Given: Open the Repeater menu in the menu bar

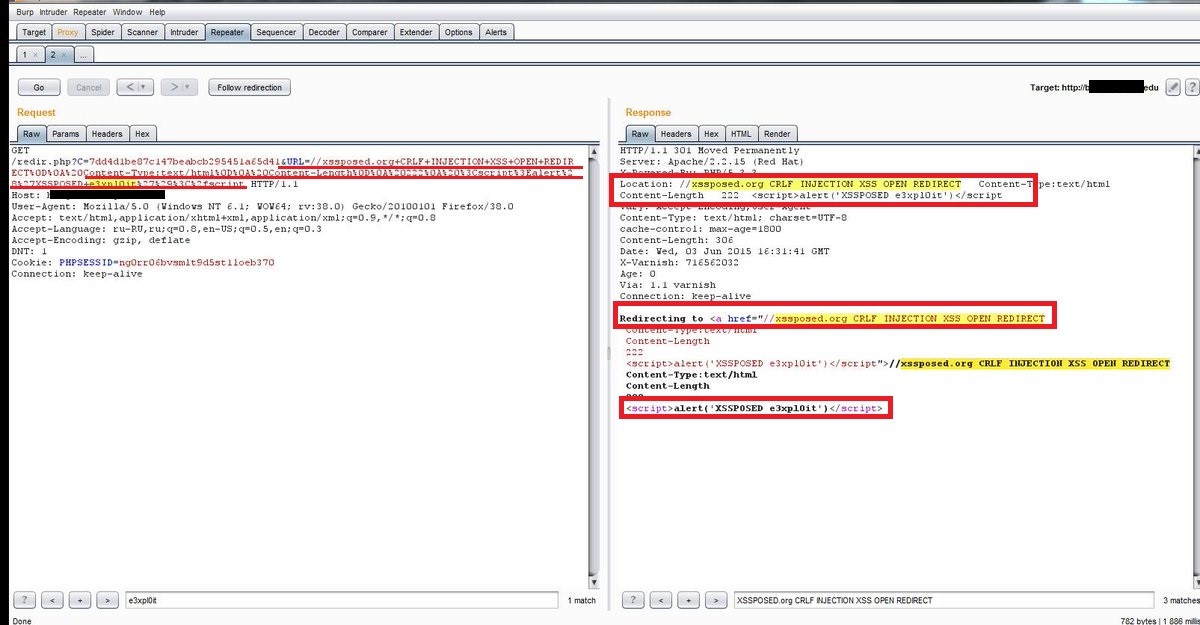Looking at the screenshot, I should [x=89, y=12].
